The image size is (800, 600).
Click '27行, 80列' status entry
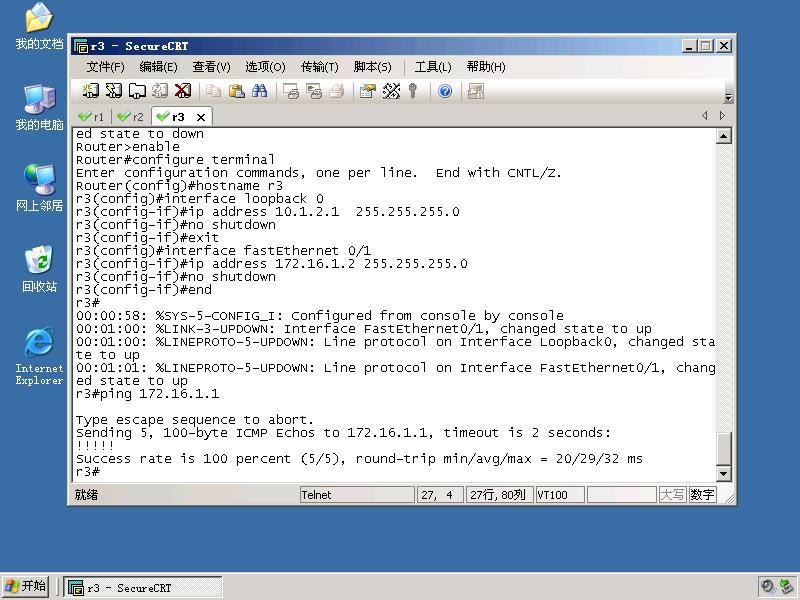coord(499,494)
